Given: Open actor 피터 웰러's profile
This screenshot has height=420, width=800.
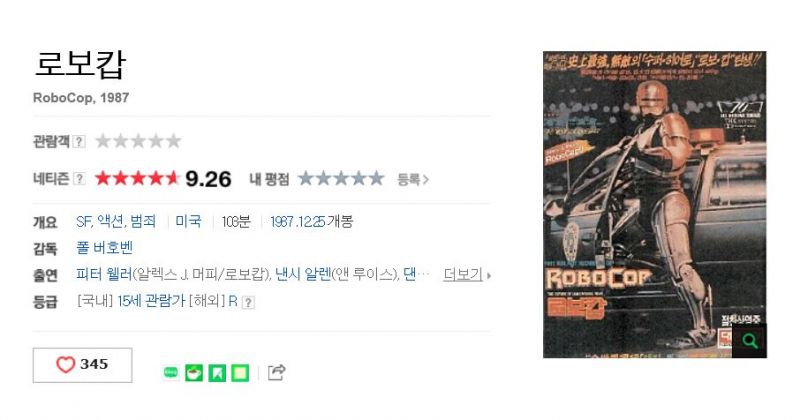Looking at the screenshot, I should click(104, 275).
